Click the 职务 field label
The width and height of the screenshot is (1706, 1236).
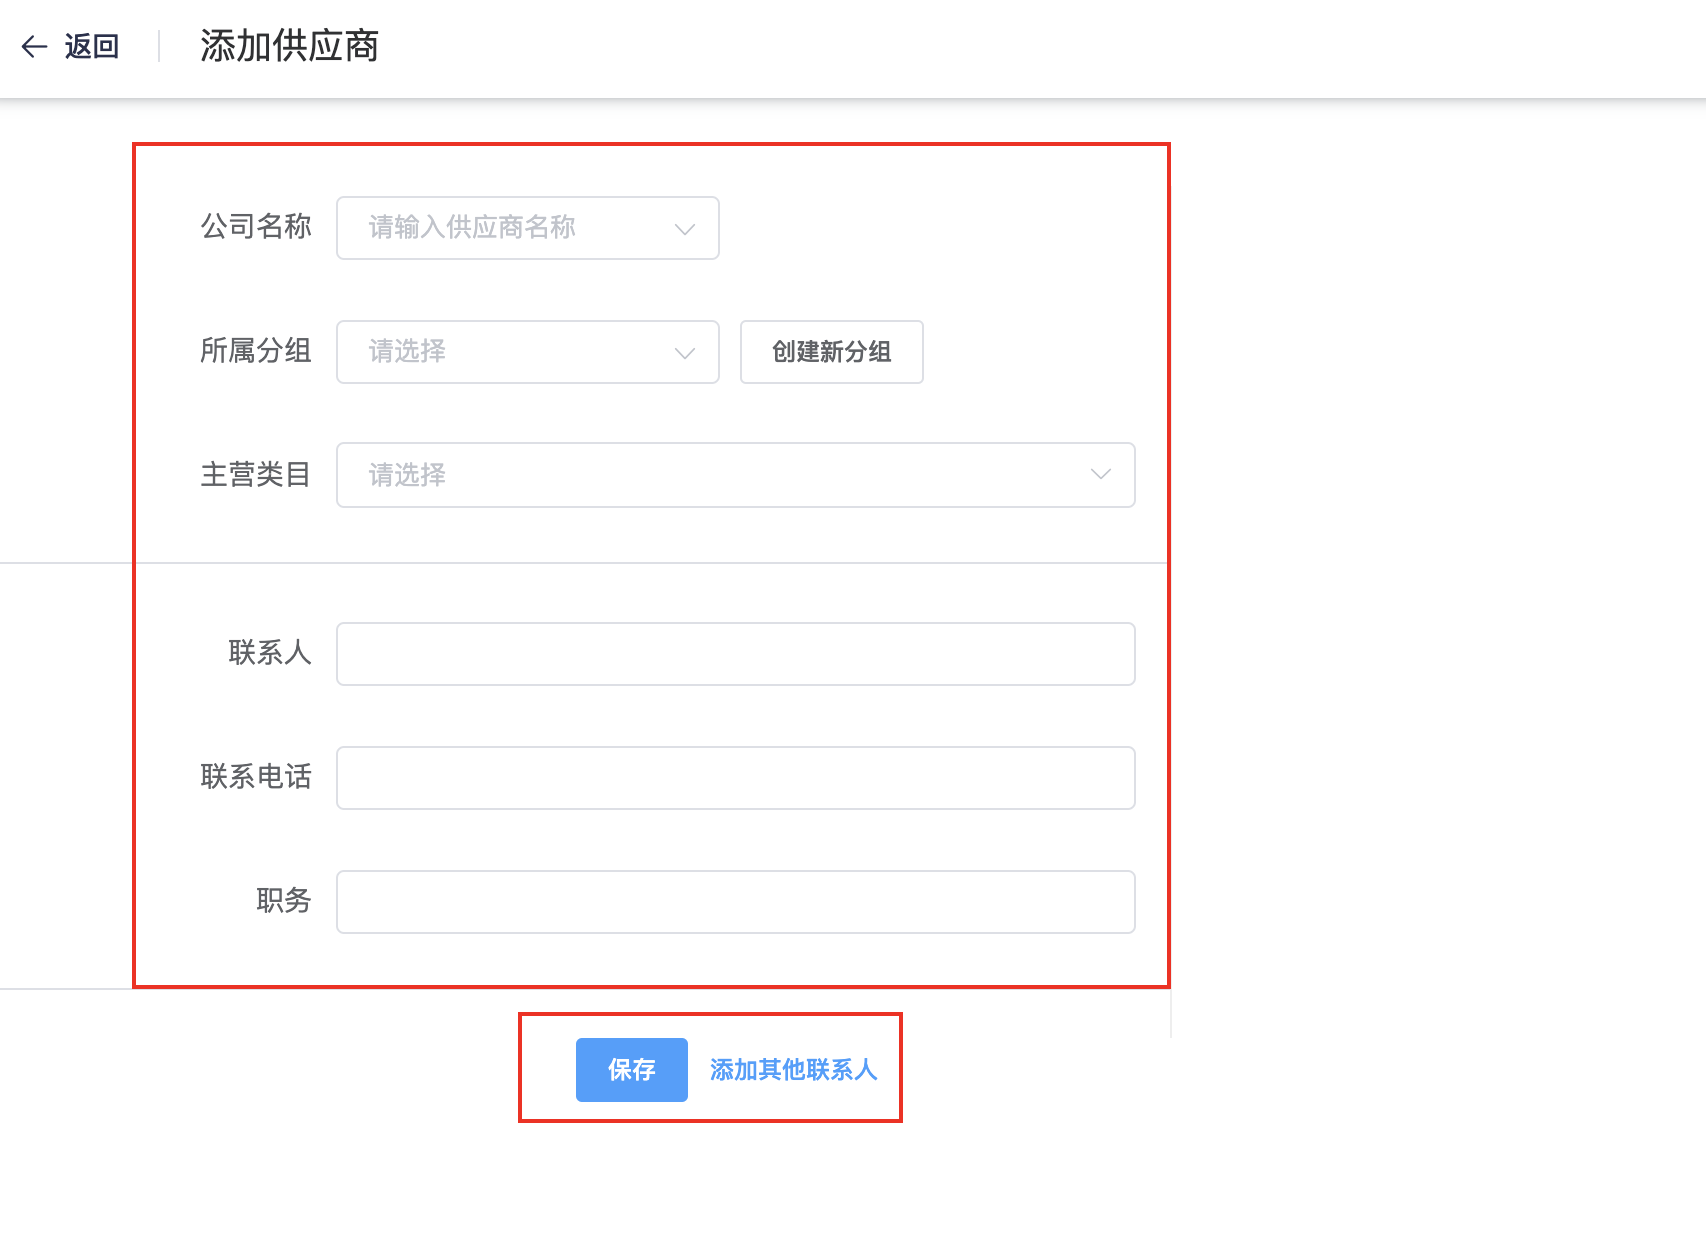284,901
